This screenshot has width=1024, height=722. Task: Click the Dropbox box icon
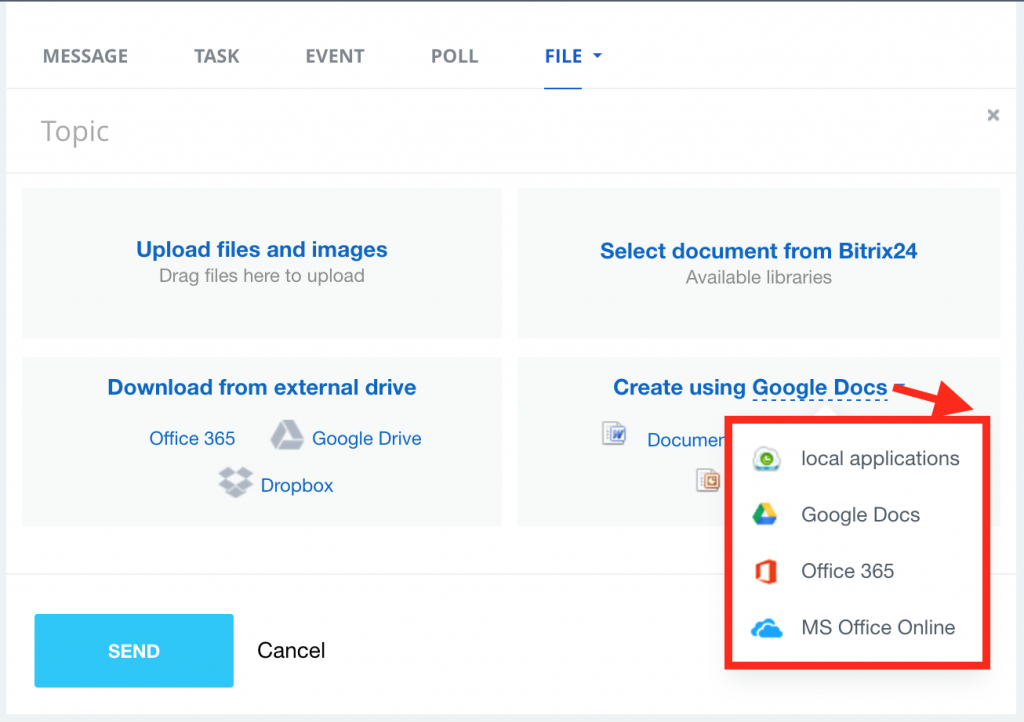coord(235,482)
